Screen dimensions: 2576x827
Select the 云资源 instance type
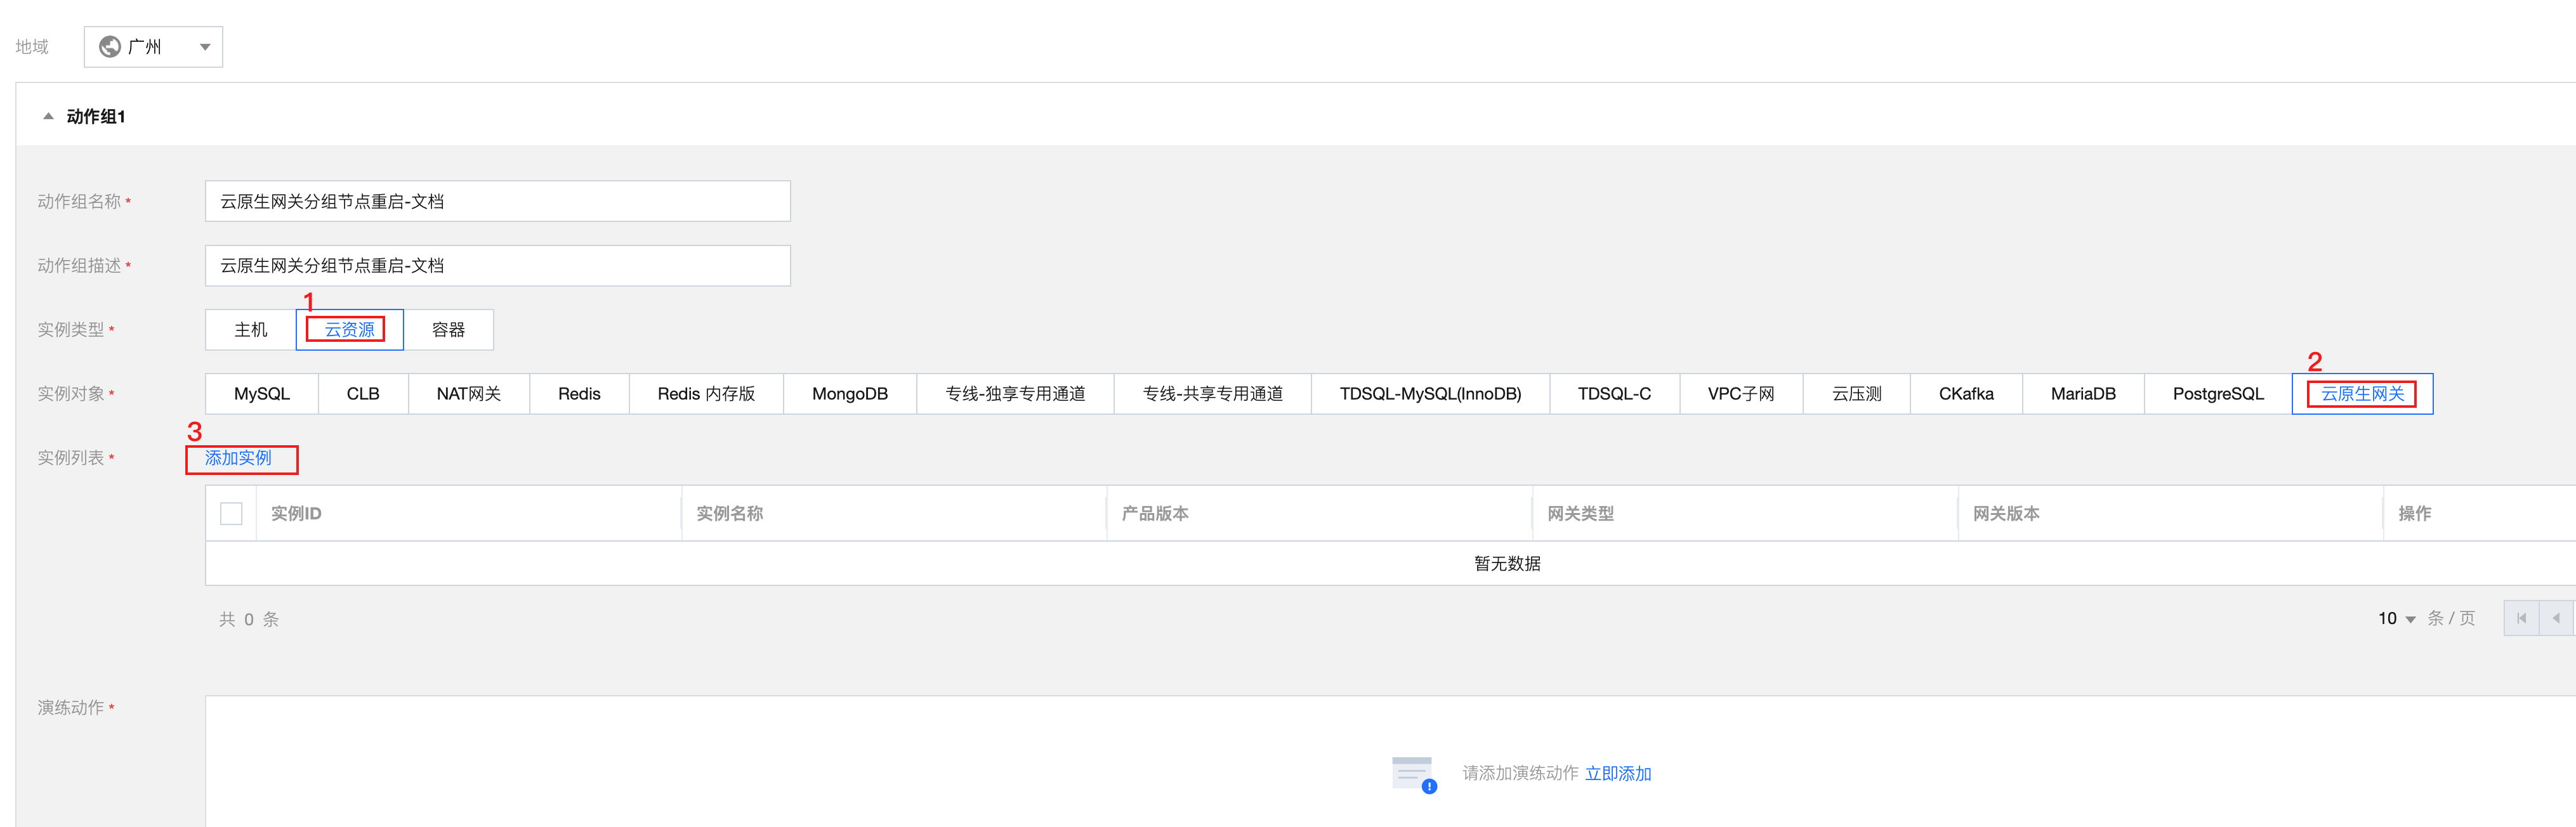349,330
